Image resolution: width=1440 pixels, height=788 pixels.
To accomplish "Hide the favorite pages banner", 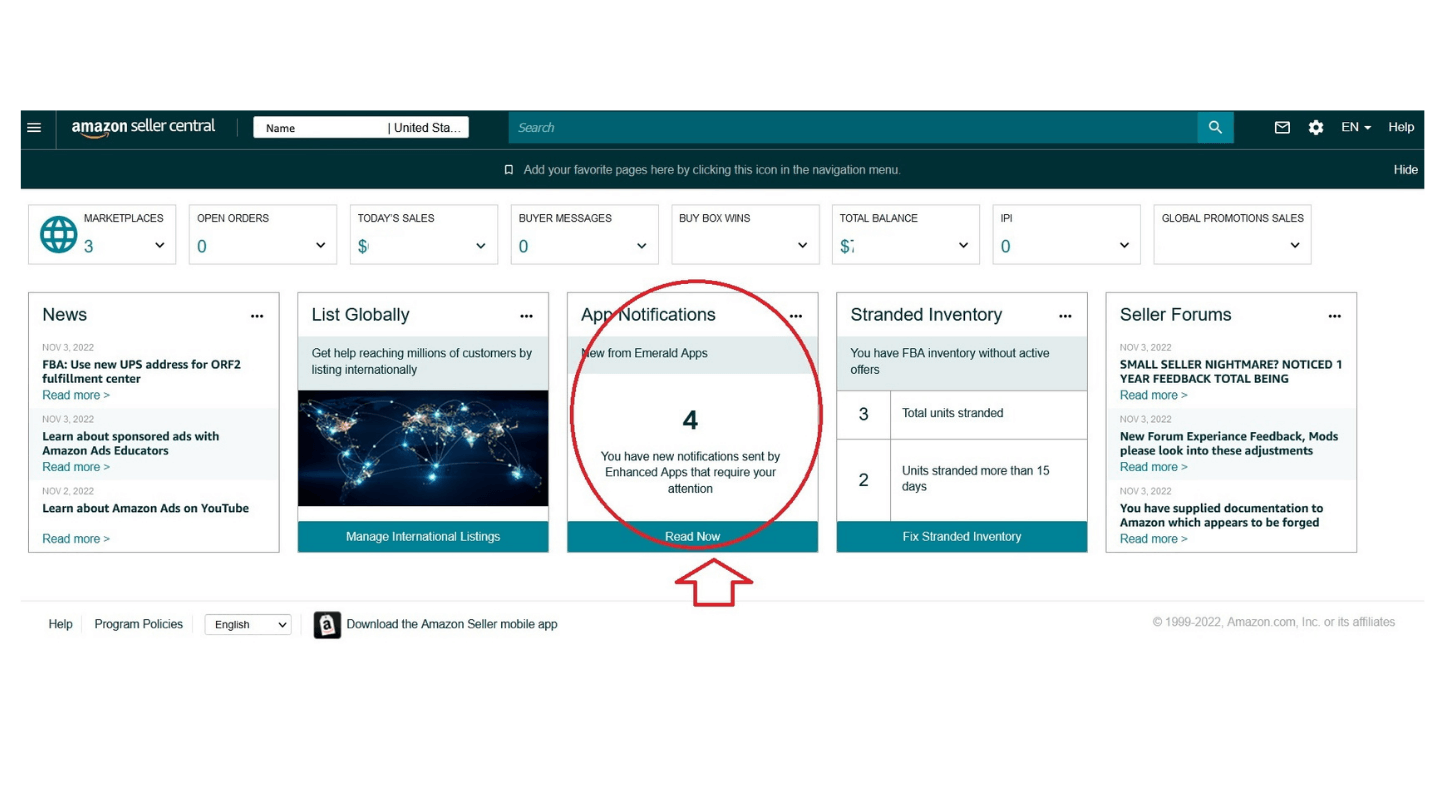I will (1406, 169).
